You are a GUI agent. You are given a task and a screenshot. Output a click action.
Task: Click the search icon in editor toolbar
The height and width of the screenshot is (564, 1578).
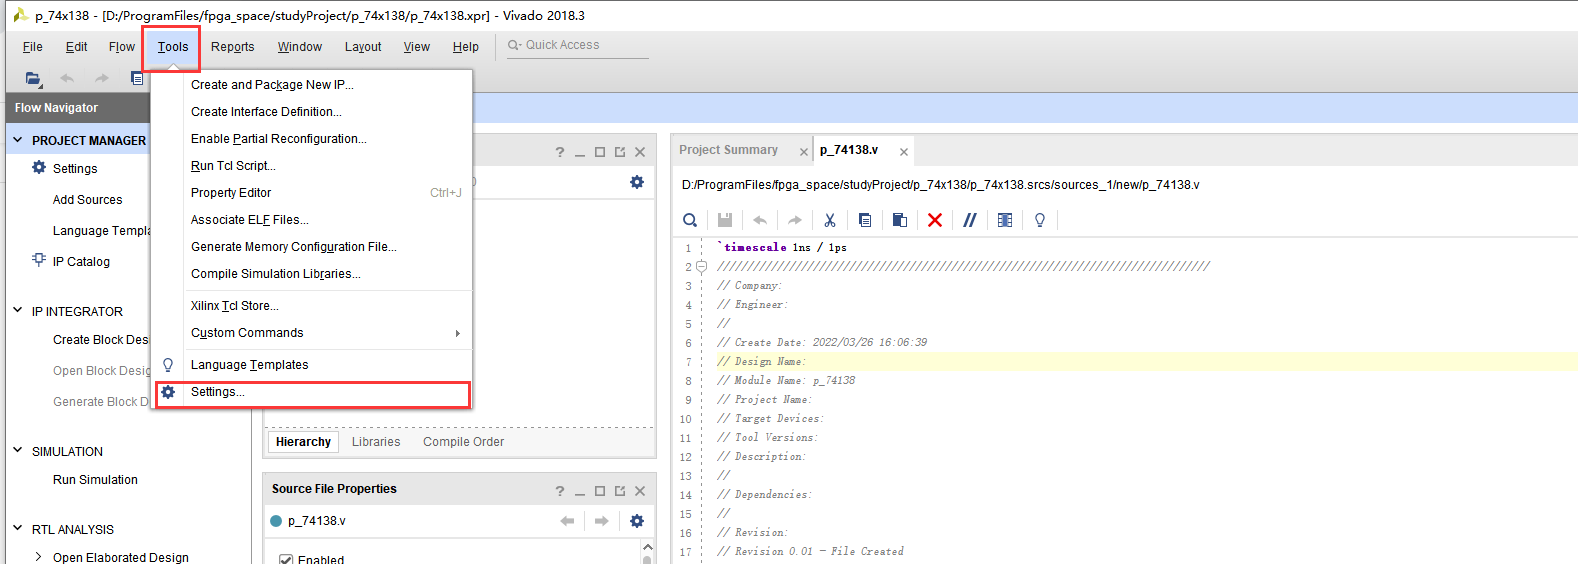click(x=690, y=220)
